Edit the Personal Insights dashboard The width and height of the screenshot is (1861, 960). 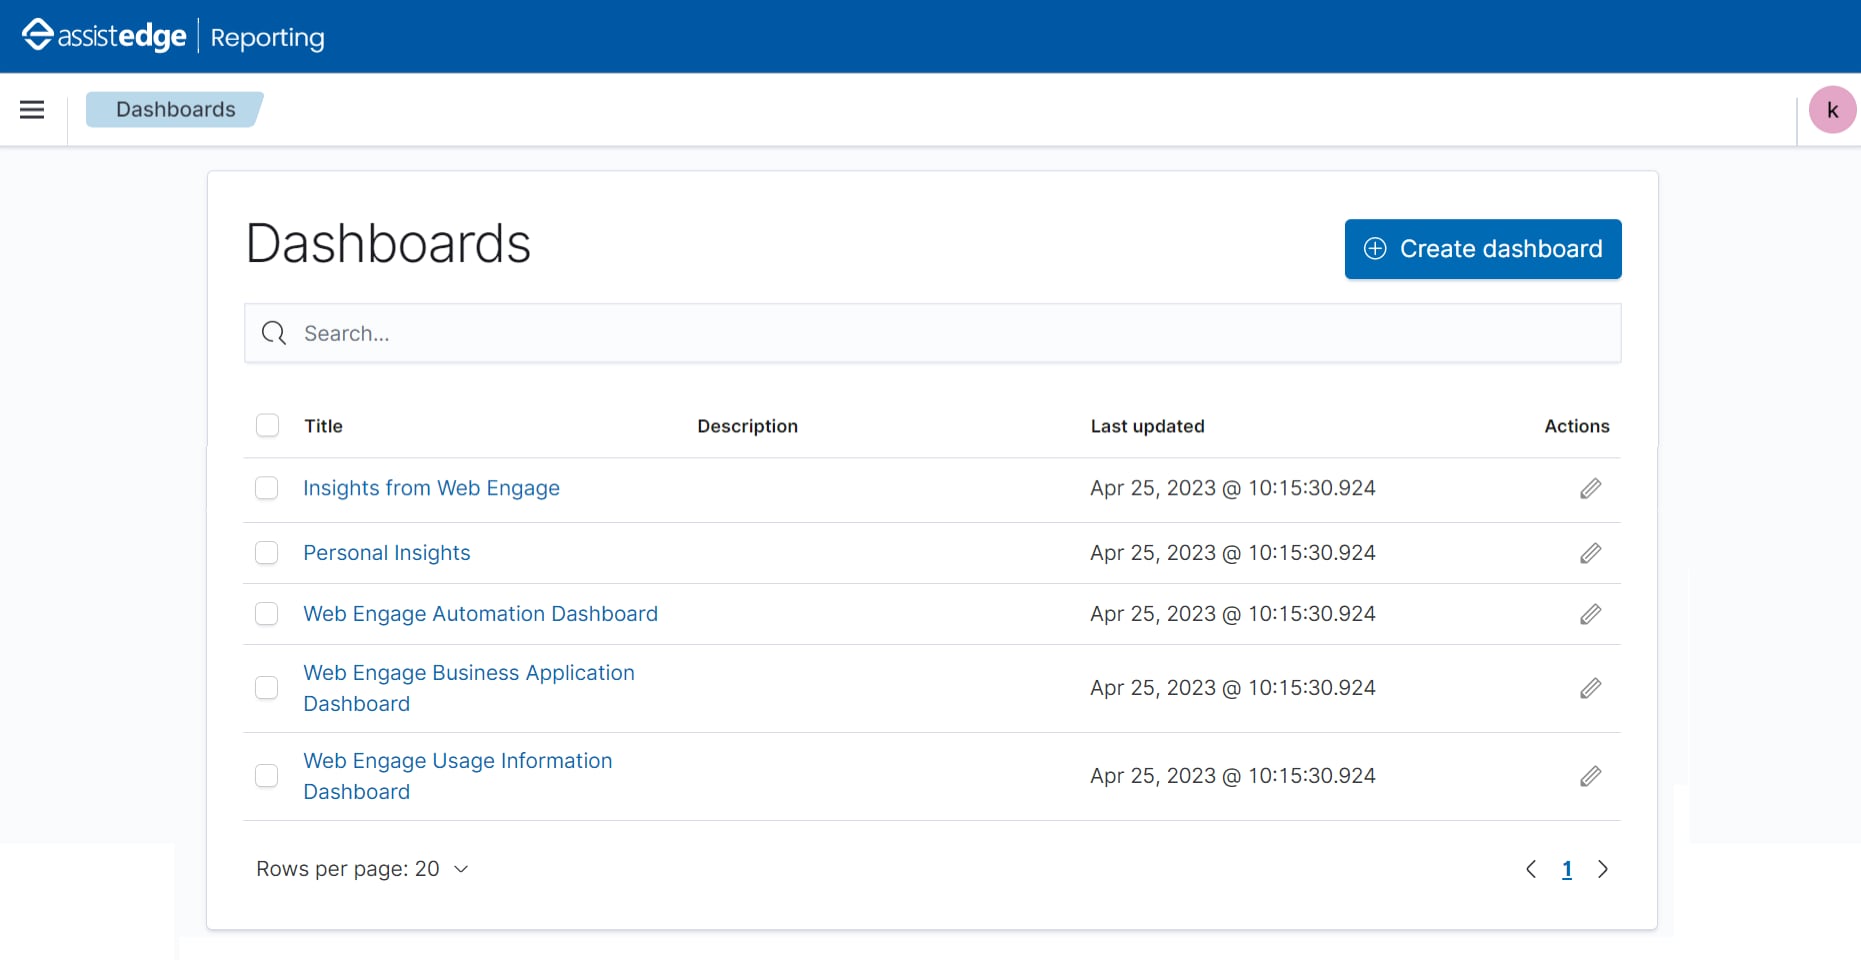[1590, 553]
